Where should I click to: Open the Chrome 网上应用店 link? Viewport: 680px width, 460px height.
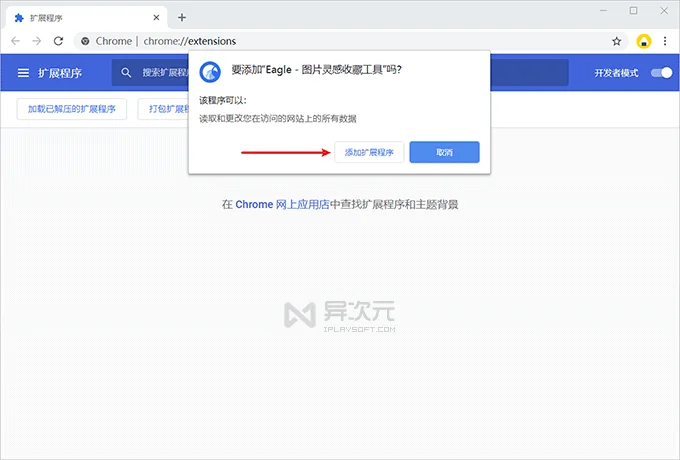(282, 204)
